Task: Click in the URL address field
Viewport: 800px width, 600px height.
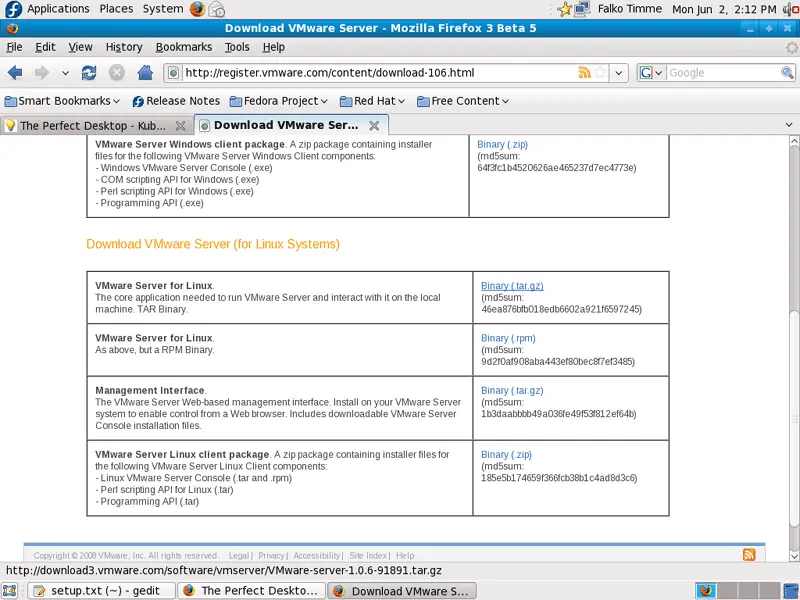Action: (x=379, y=73)
